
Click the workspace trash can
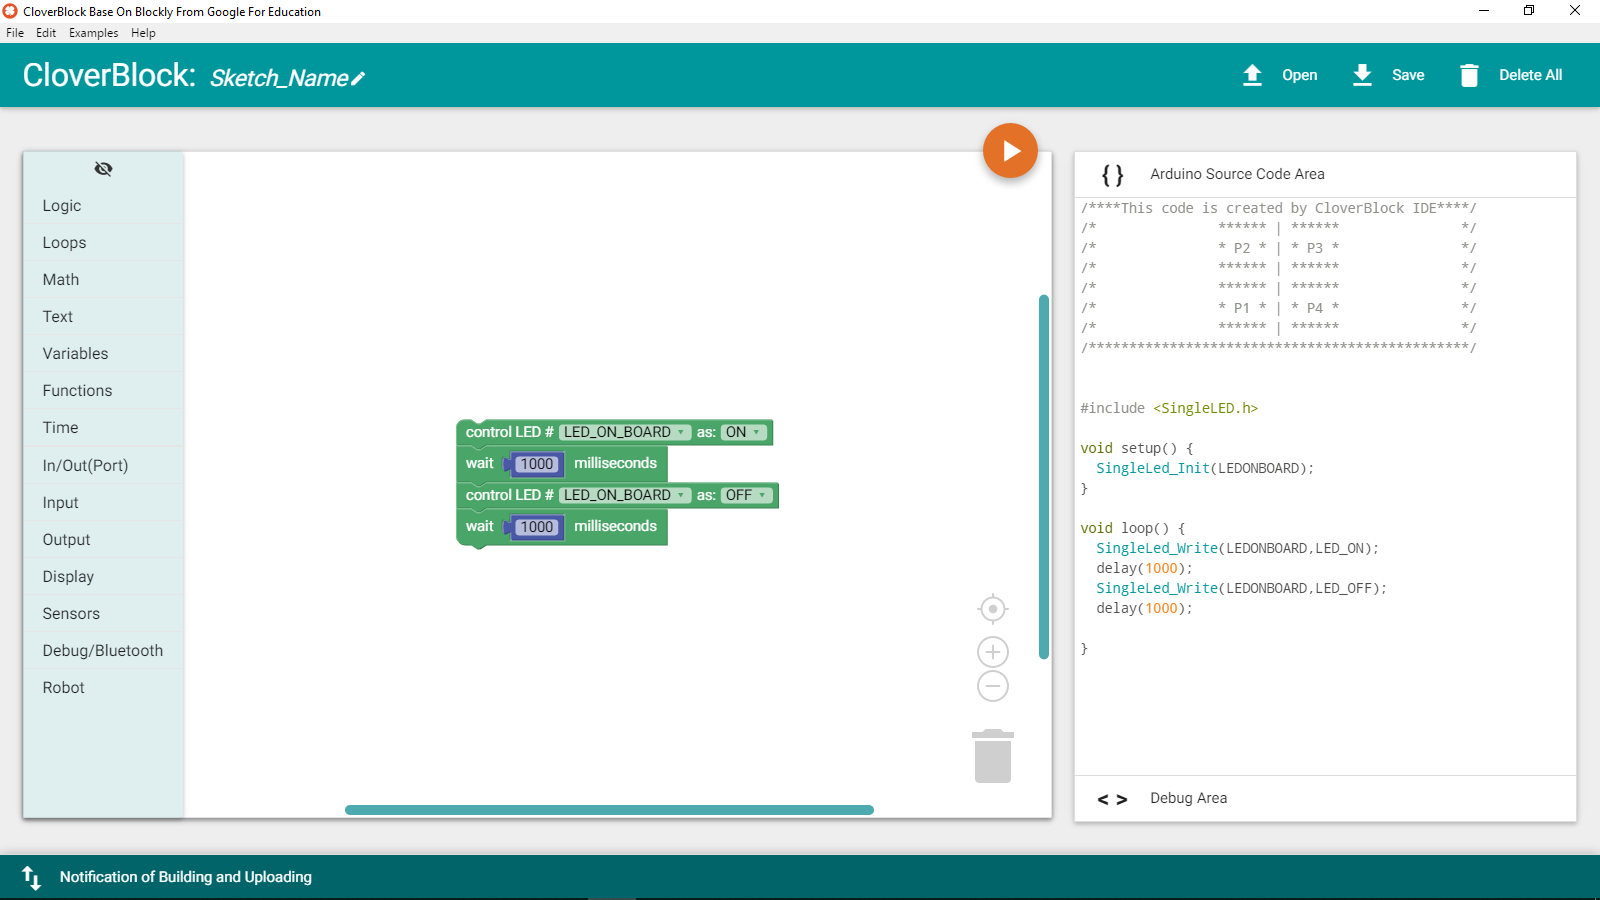click(x=992, y=756)
